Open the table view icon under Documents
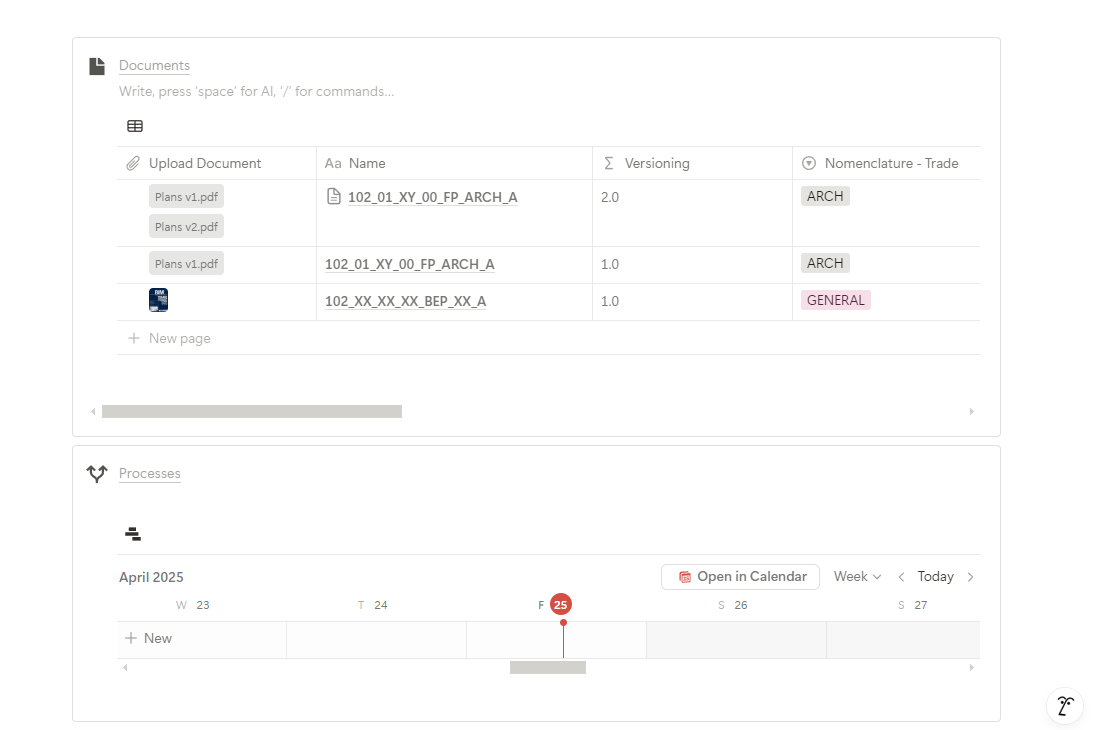The image size is (1096, 730). pos(135,126)
